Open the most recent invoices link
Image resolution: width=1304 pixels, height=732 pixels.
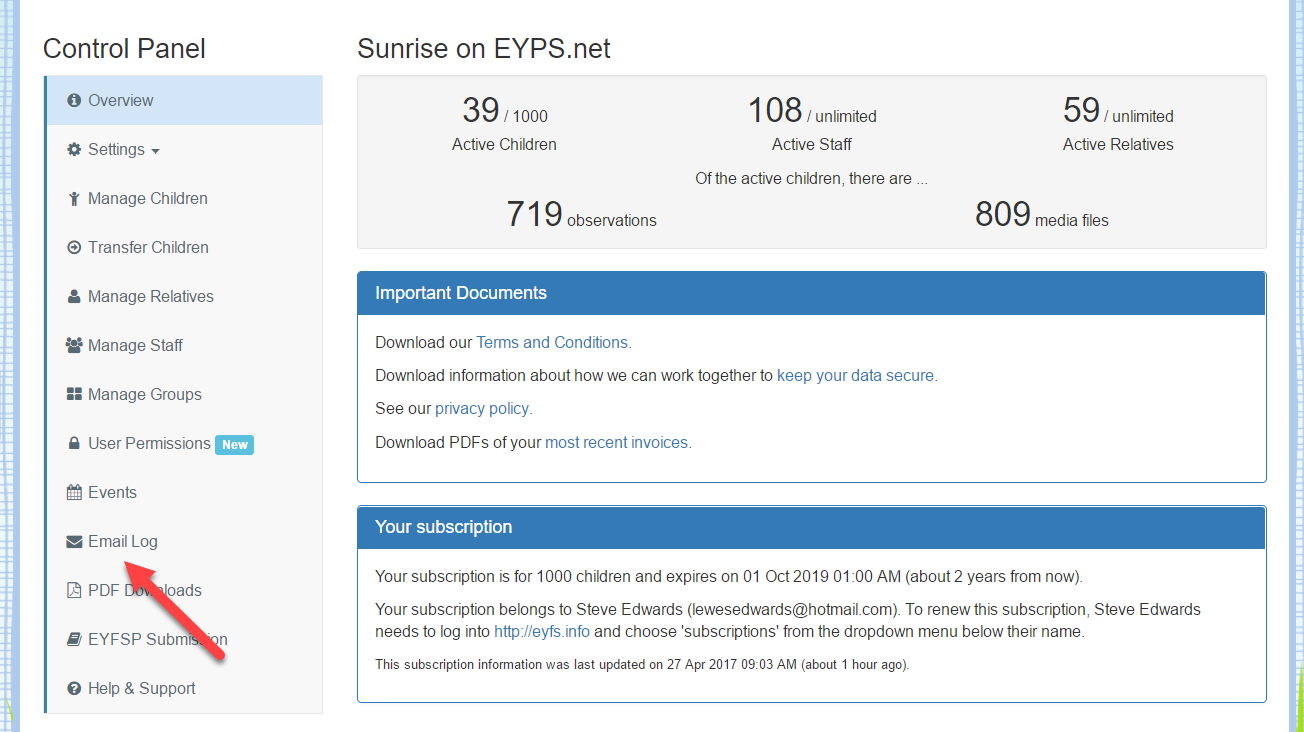point(616,442)
